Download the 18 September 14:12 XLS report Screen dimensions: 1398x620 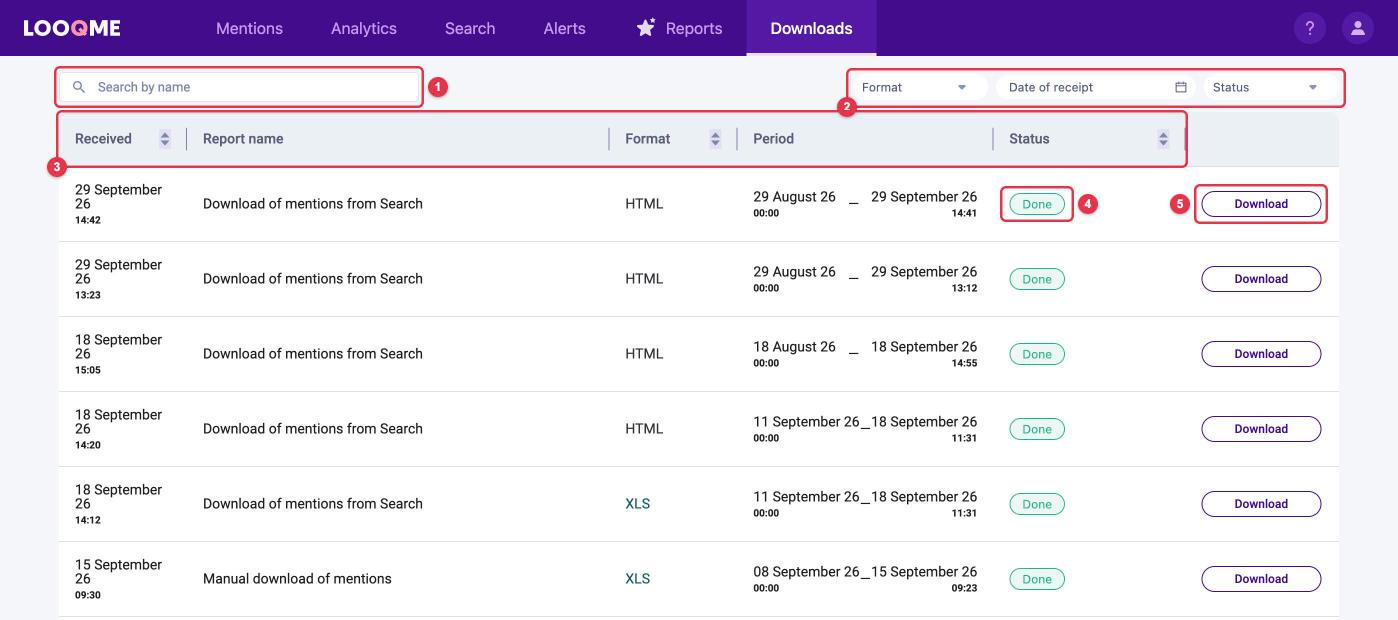pyautogui.click(x=1261, y=504)
